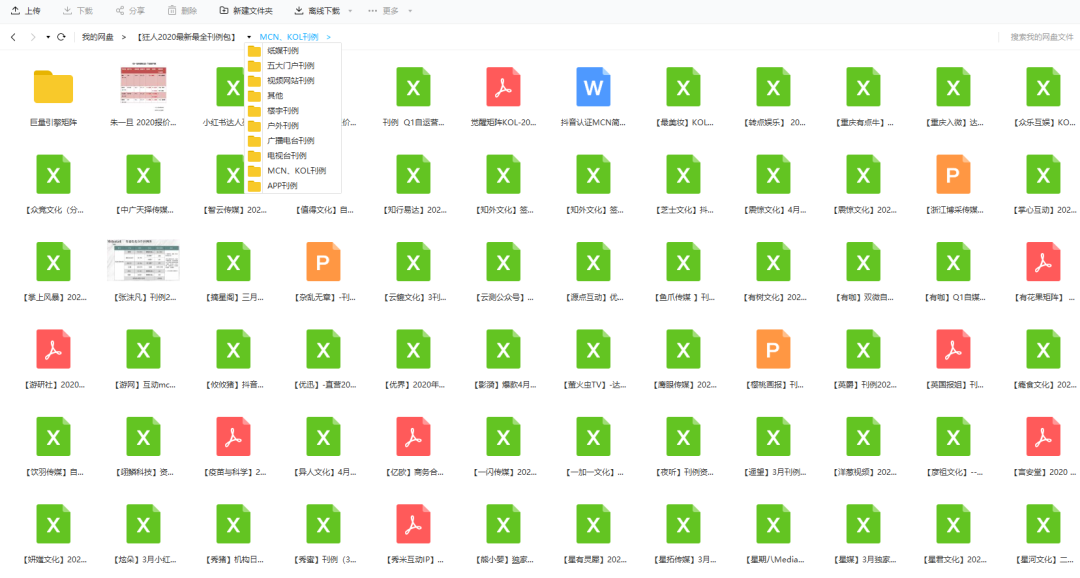Viewport: 1080px width, 578px height.
Task: Select the 【张沫凡】刊例 image thumbnail
Action: (x=143, y=260)
